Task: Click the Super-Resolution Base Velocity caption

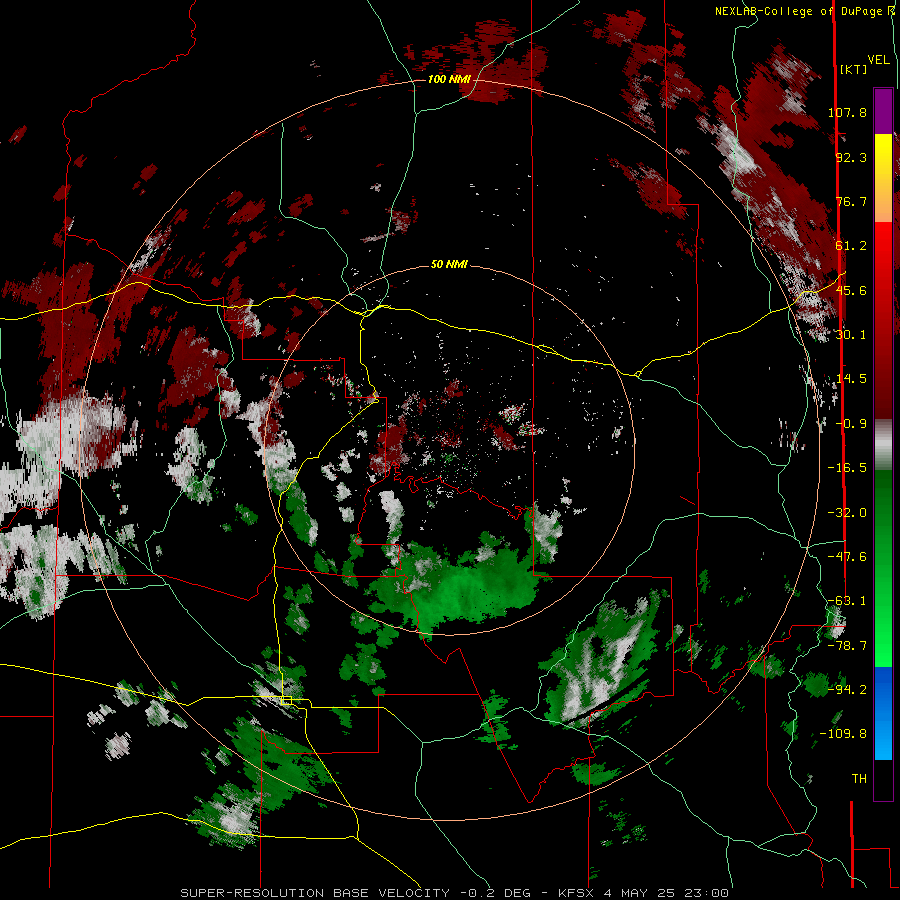Action: click(454, 893)
